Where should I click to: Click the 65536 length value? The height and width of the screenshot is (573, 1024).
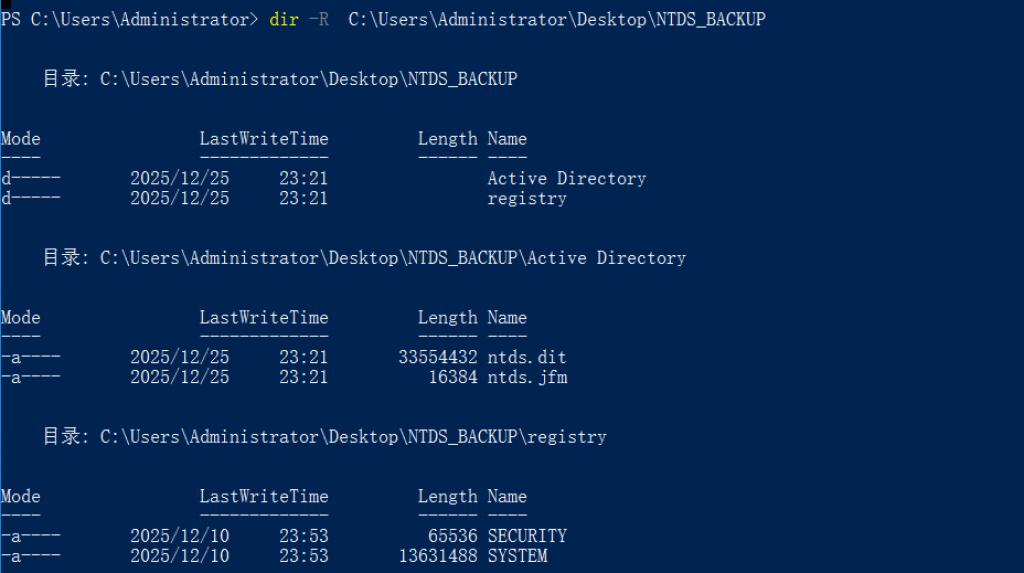[452, 537]
